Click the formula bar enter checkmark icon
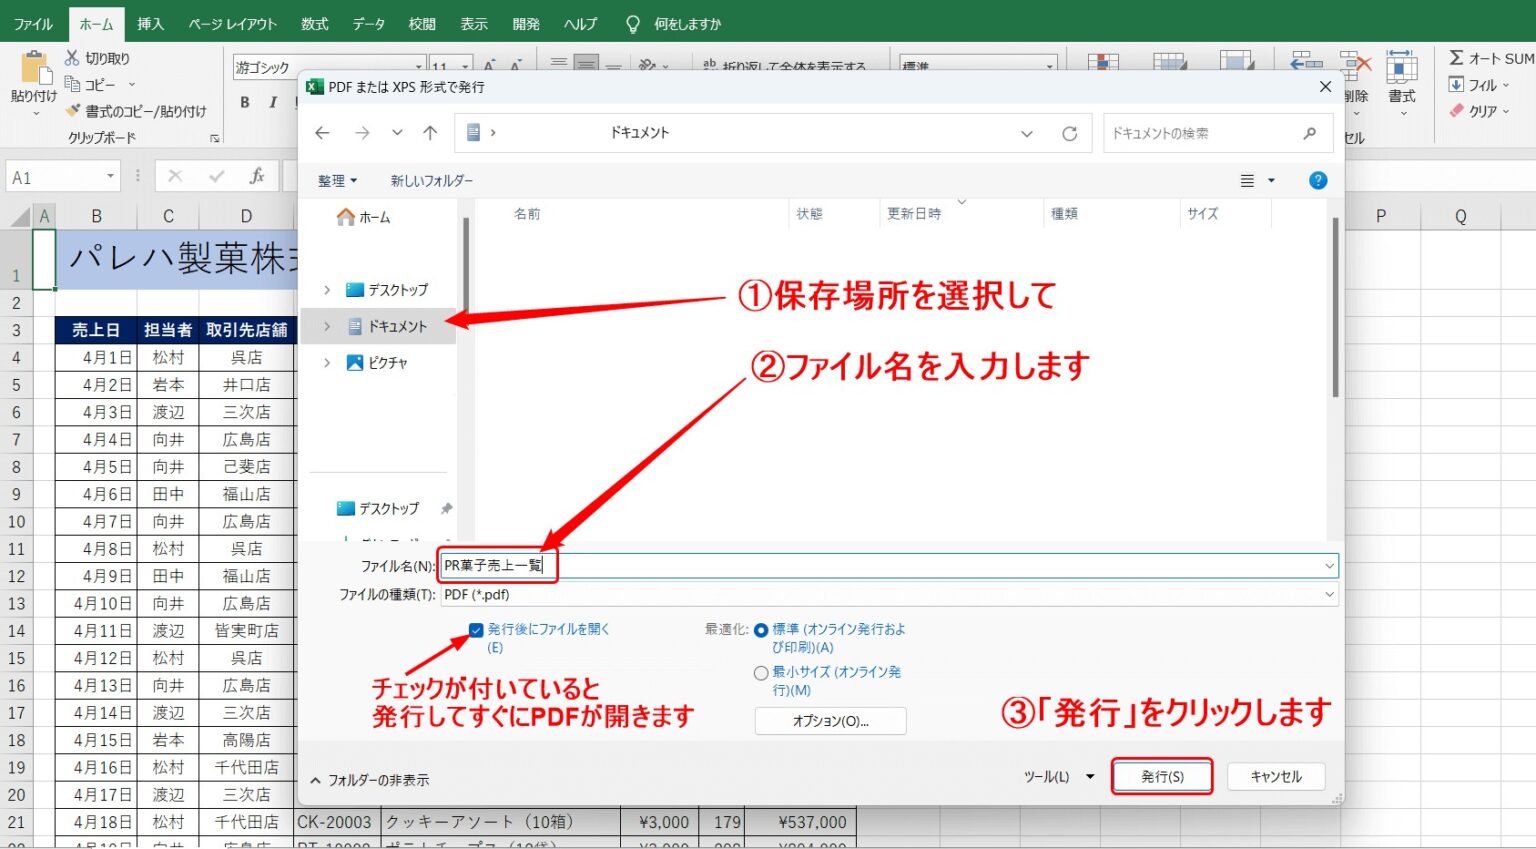Screen dimensions: 1536x849 click(x=216, y=177)
